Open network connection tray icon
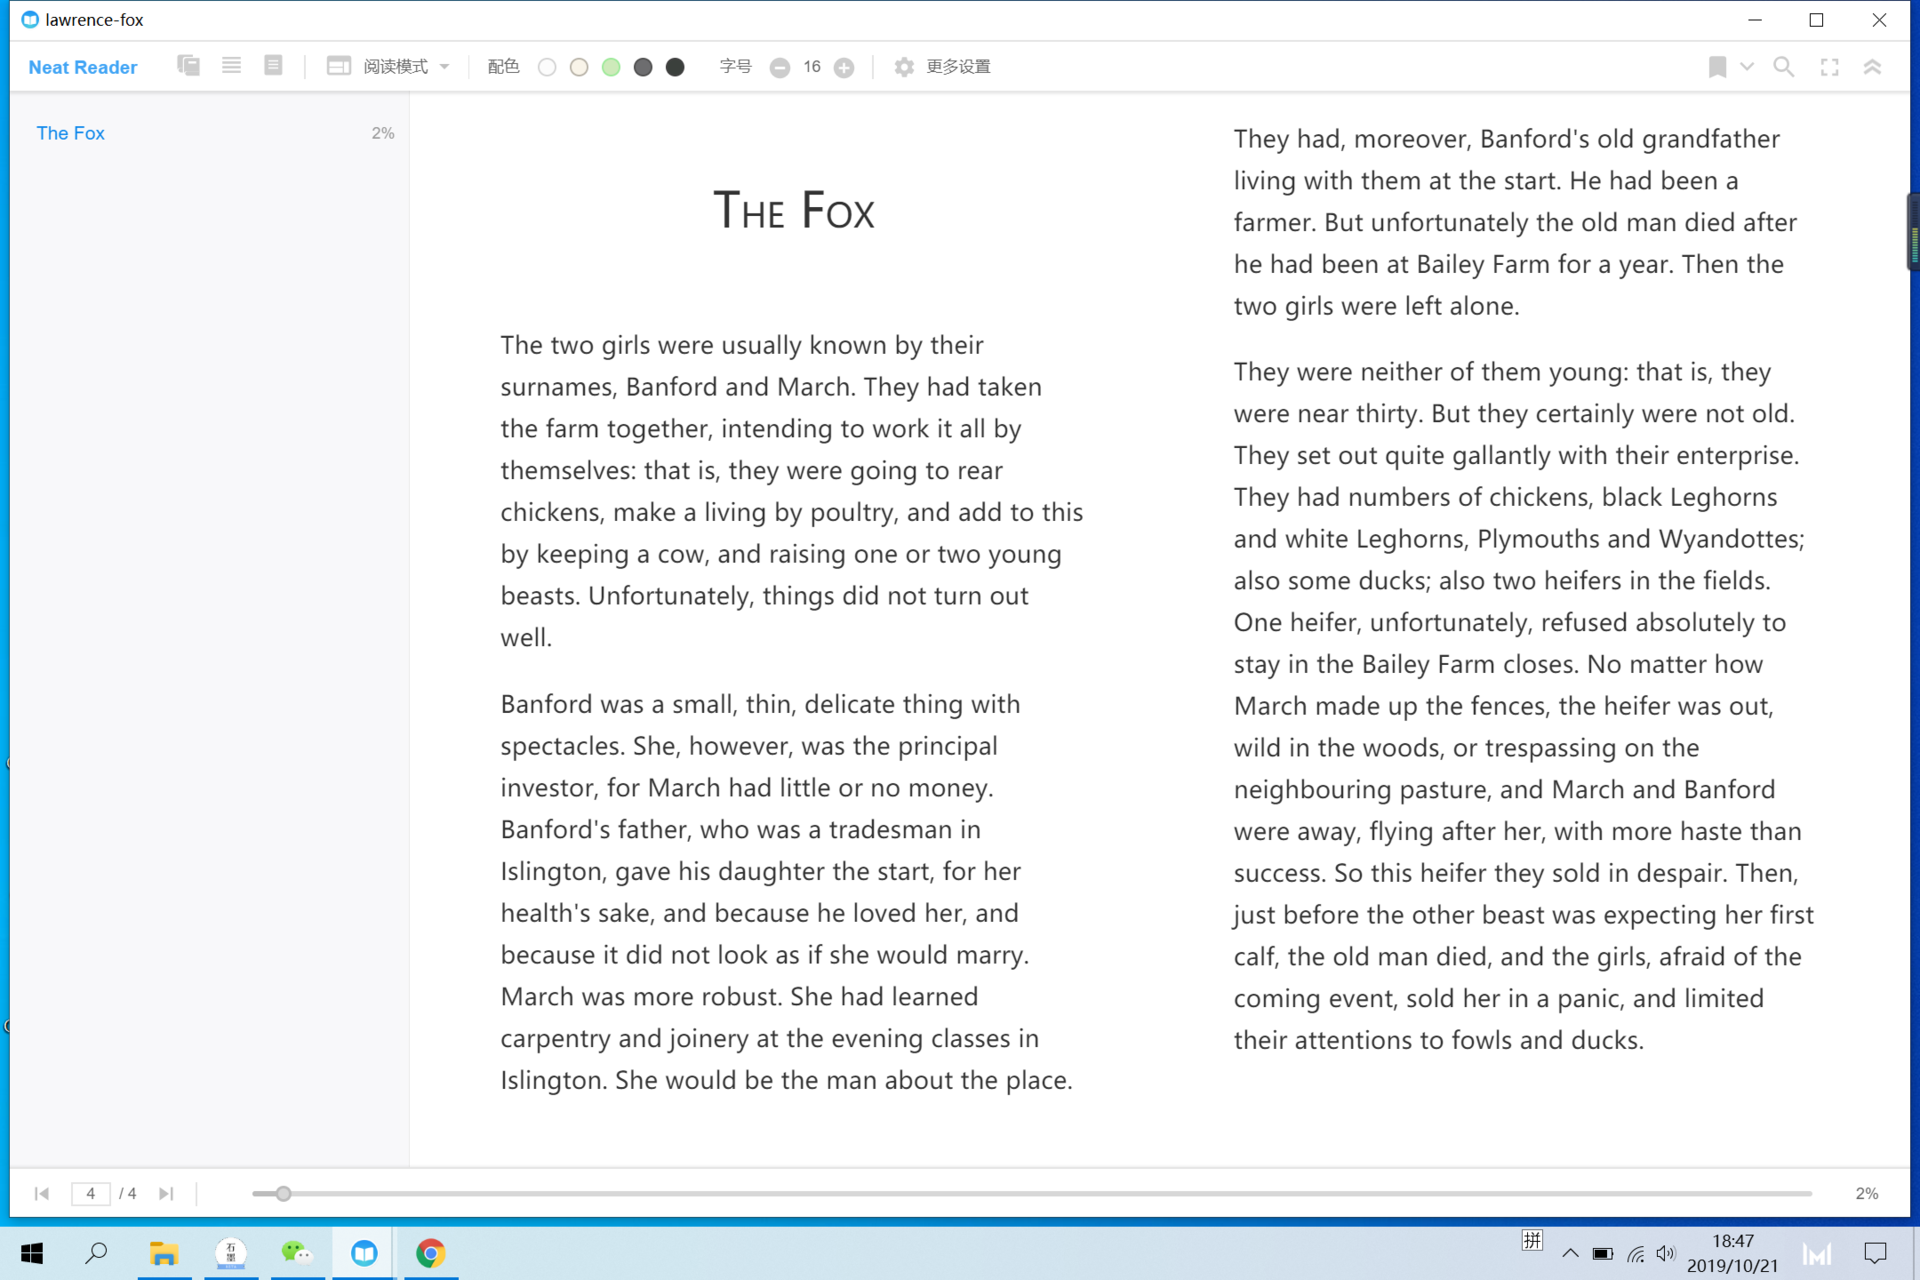The width and height of the screenshot is (1920, 1280). 1636,1253
